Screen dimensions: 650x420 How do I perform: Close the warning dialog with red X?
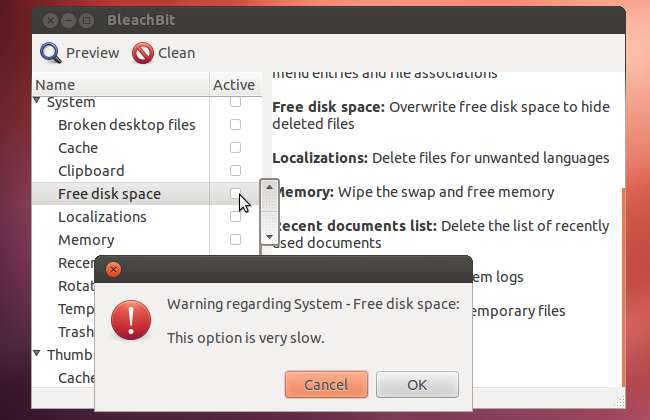pos(113,269)
